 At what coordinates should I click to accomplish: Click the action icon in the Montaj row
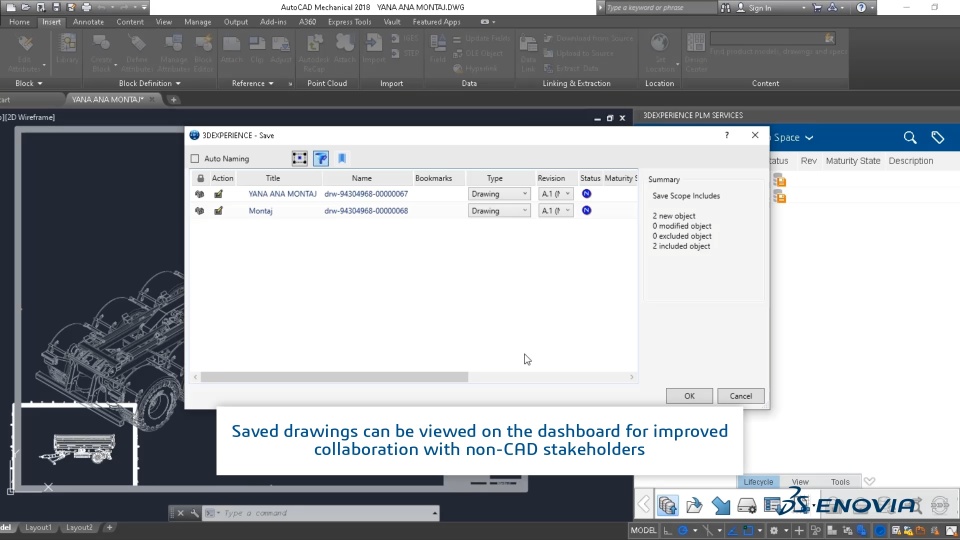tap(218, 211)
